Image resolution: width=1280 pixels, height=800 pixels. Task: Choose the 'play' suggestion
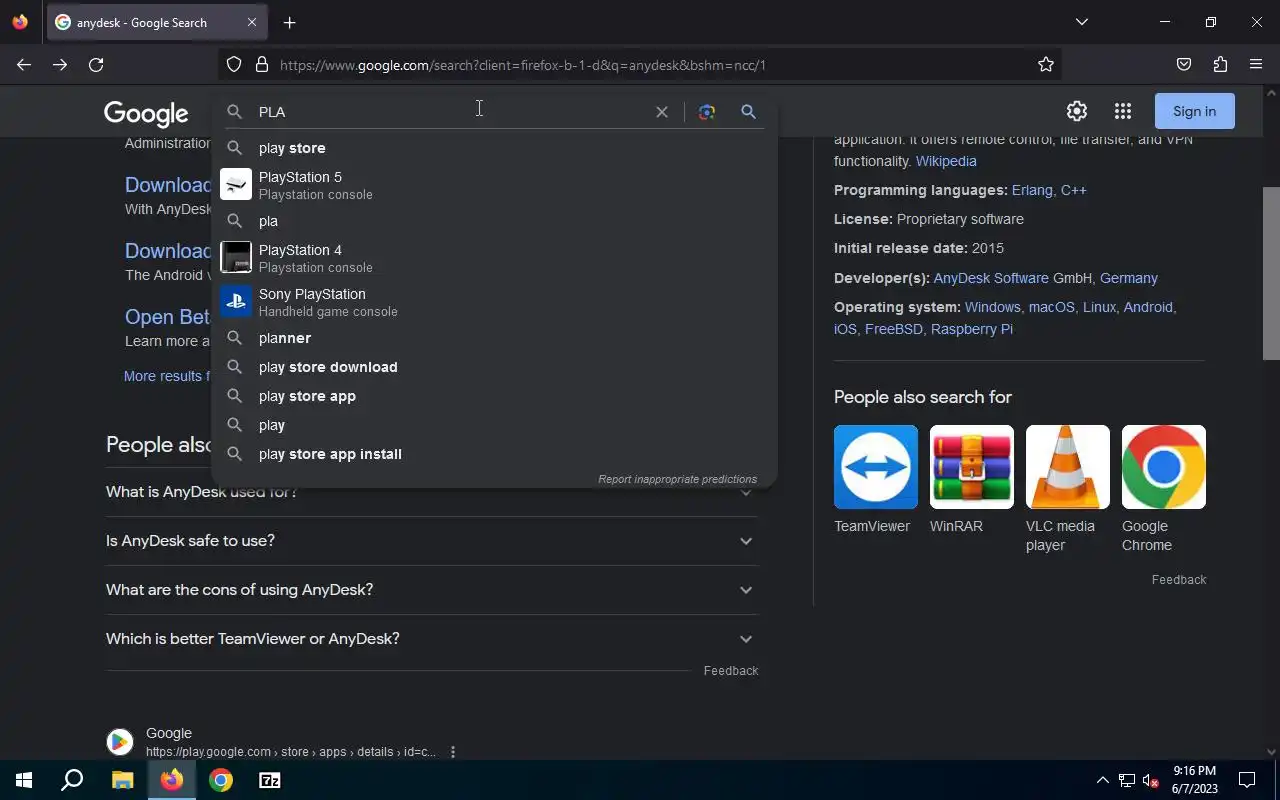pos(494,425)
